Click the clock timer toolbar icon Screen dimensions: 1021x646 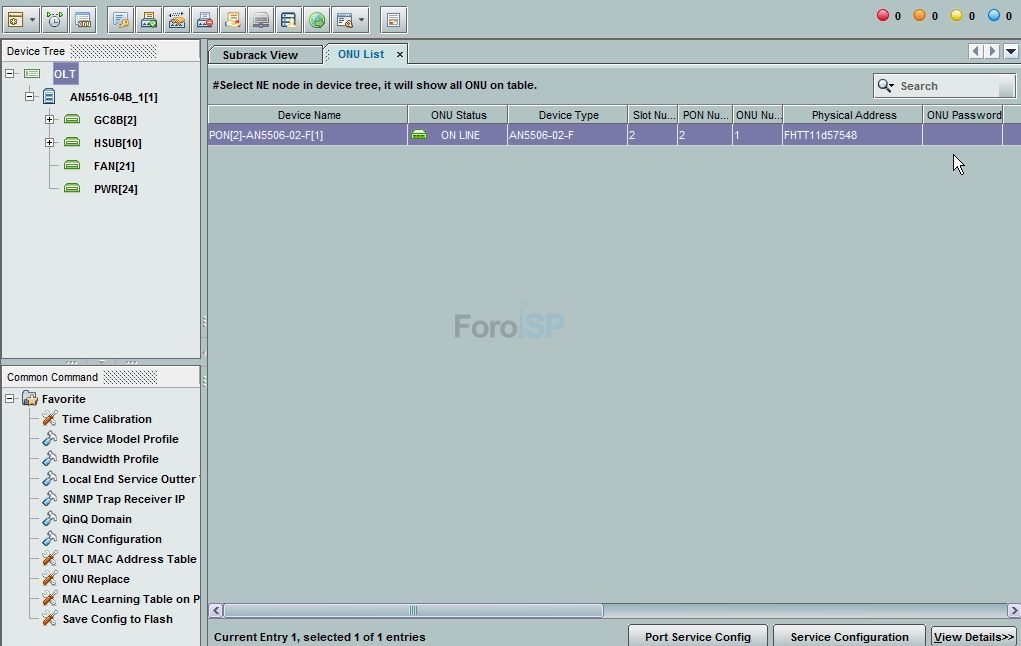[55, 19]
